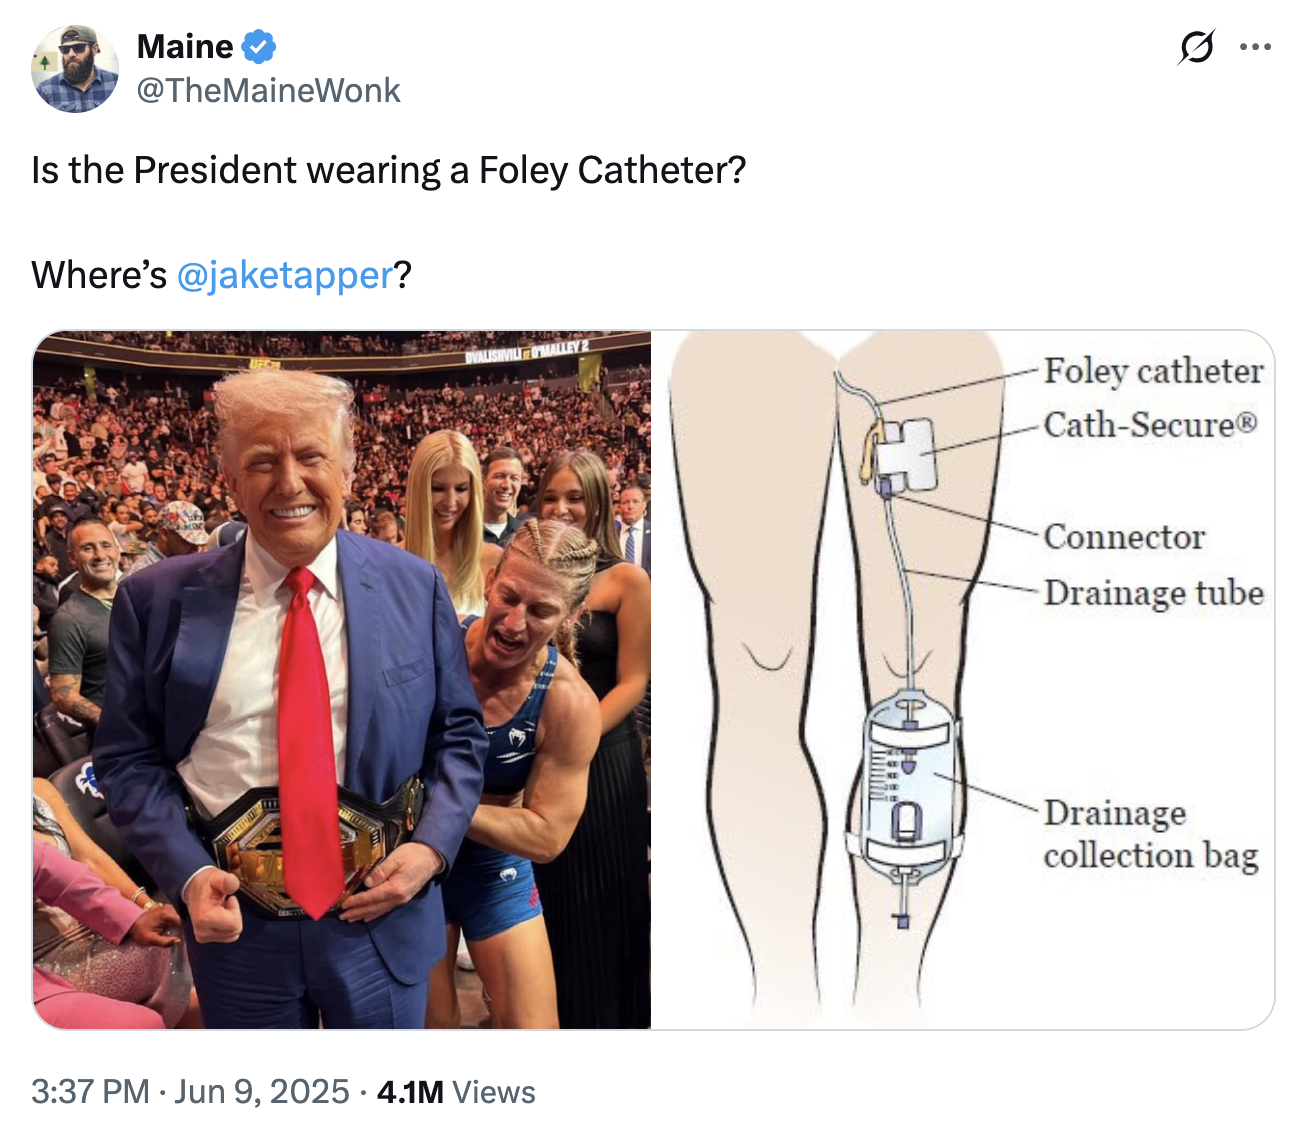Click the 3:37 PM timestamp link
The image size is (1302, 1142).
click(x=90, y=1091)
